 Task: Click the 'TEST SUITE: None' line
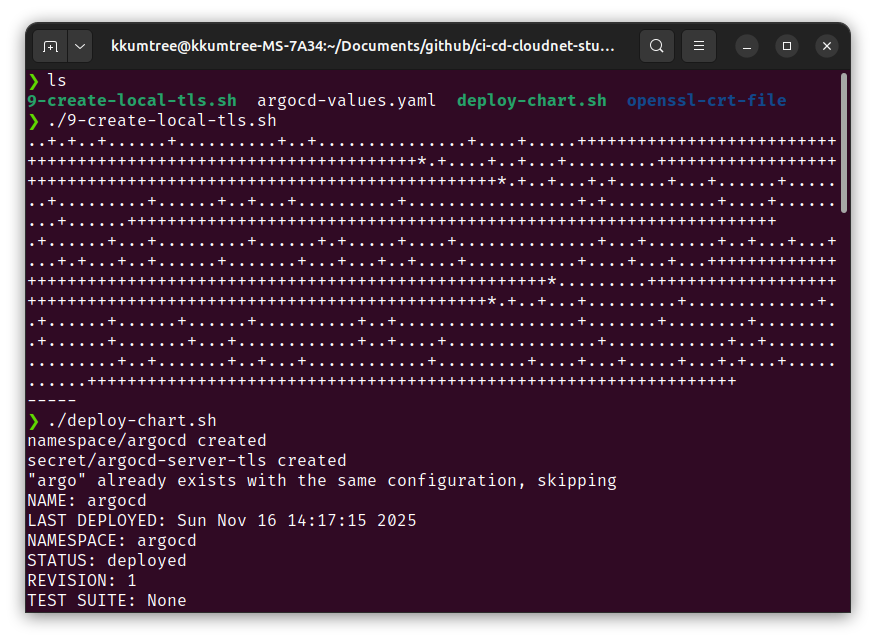(x=107, y=600)
